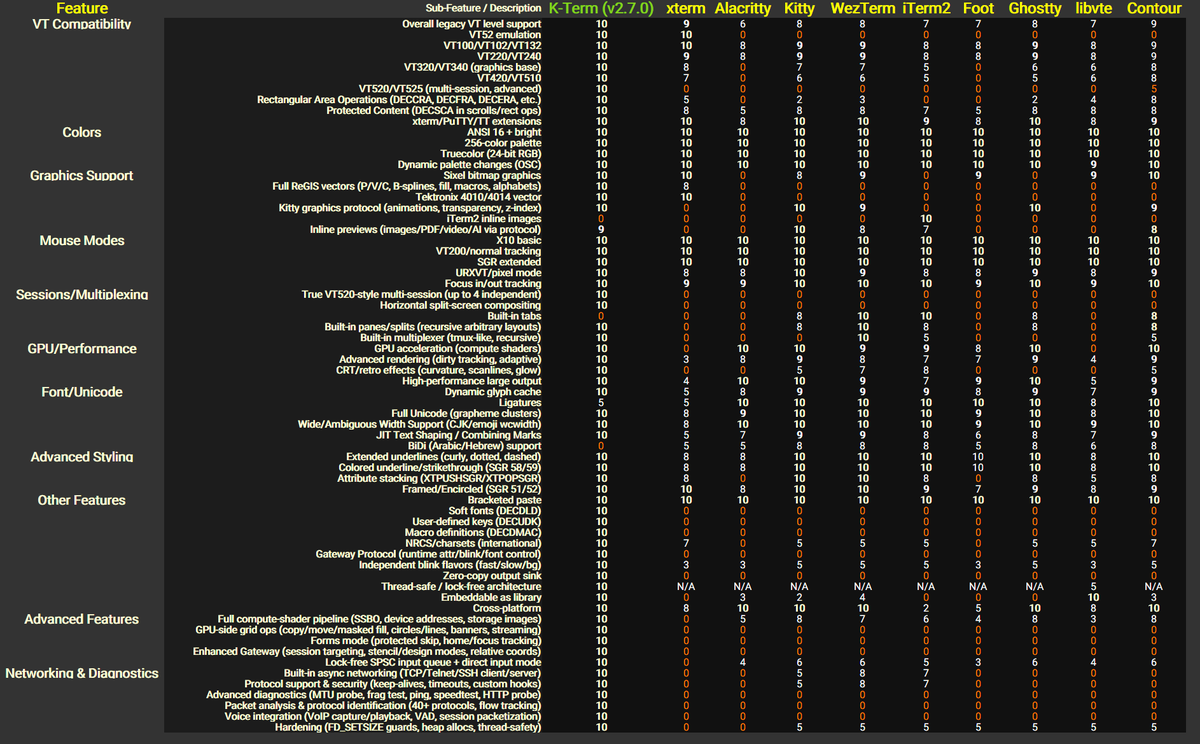This screenshot has width=1200, height=744.
Task: Click "GPU acceleration (compute shaders)" row label
Action: pyautogui.click(x=459, y=348)
